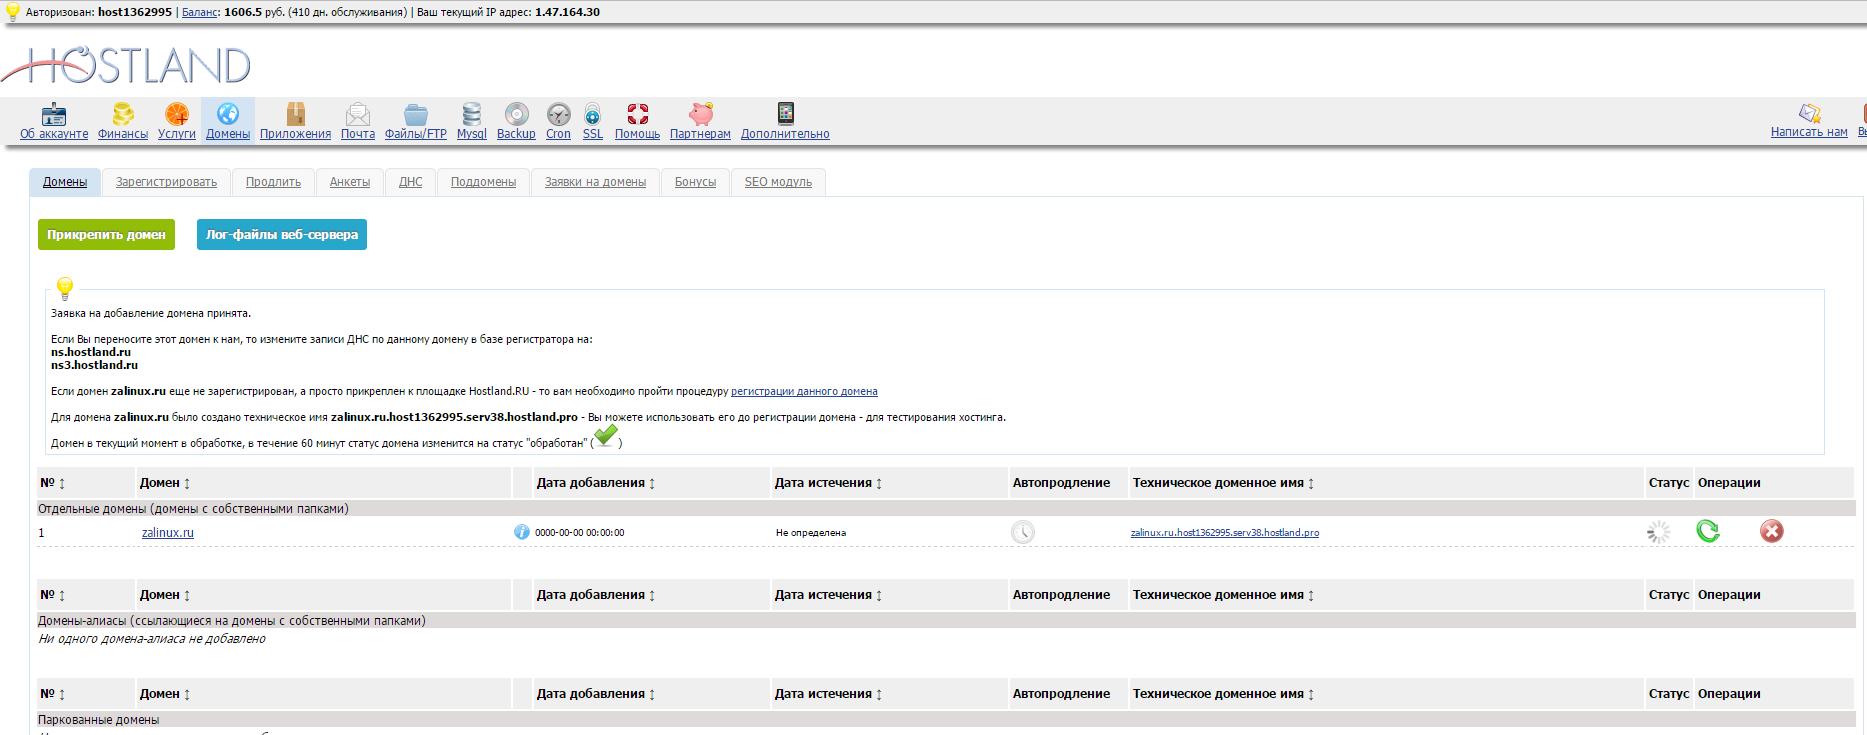Viewport: 1867px width, 735px height.
Task: Delete zalinux.ru with the red cross icon
Action: [1771, 531]
